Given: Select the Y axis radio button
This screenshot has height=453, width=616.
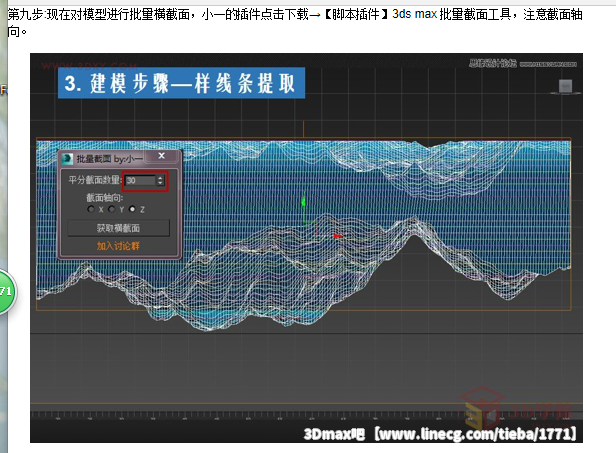Looking at the screenshot, I should 112,209.
